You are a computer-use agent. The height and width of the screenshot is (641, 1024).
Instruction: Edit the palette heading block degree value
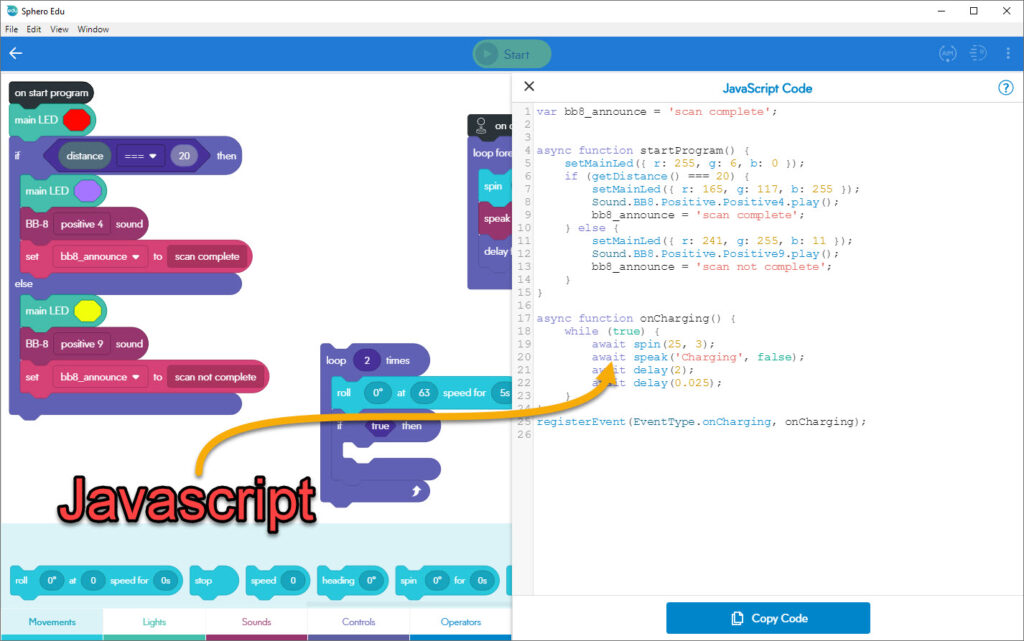point(371,580)
